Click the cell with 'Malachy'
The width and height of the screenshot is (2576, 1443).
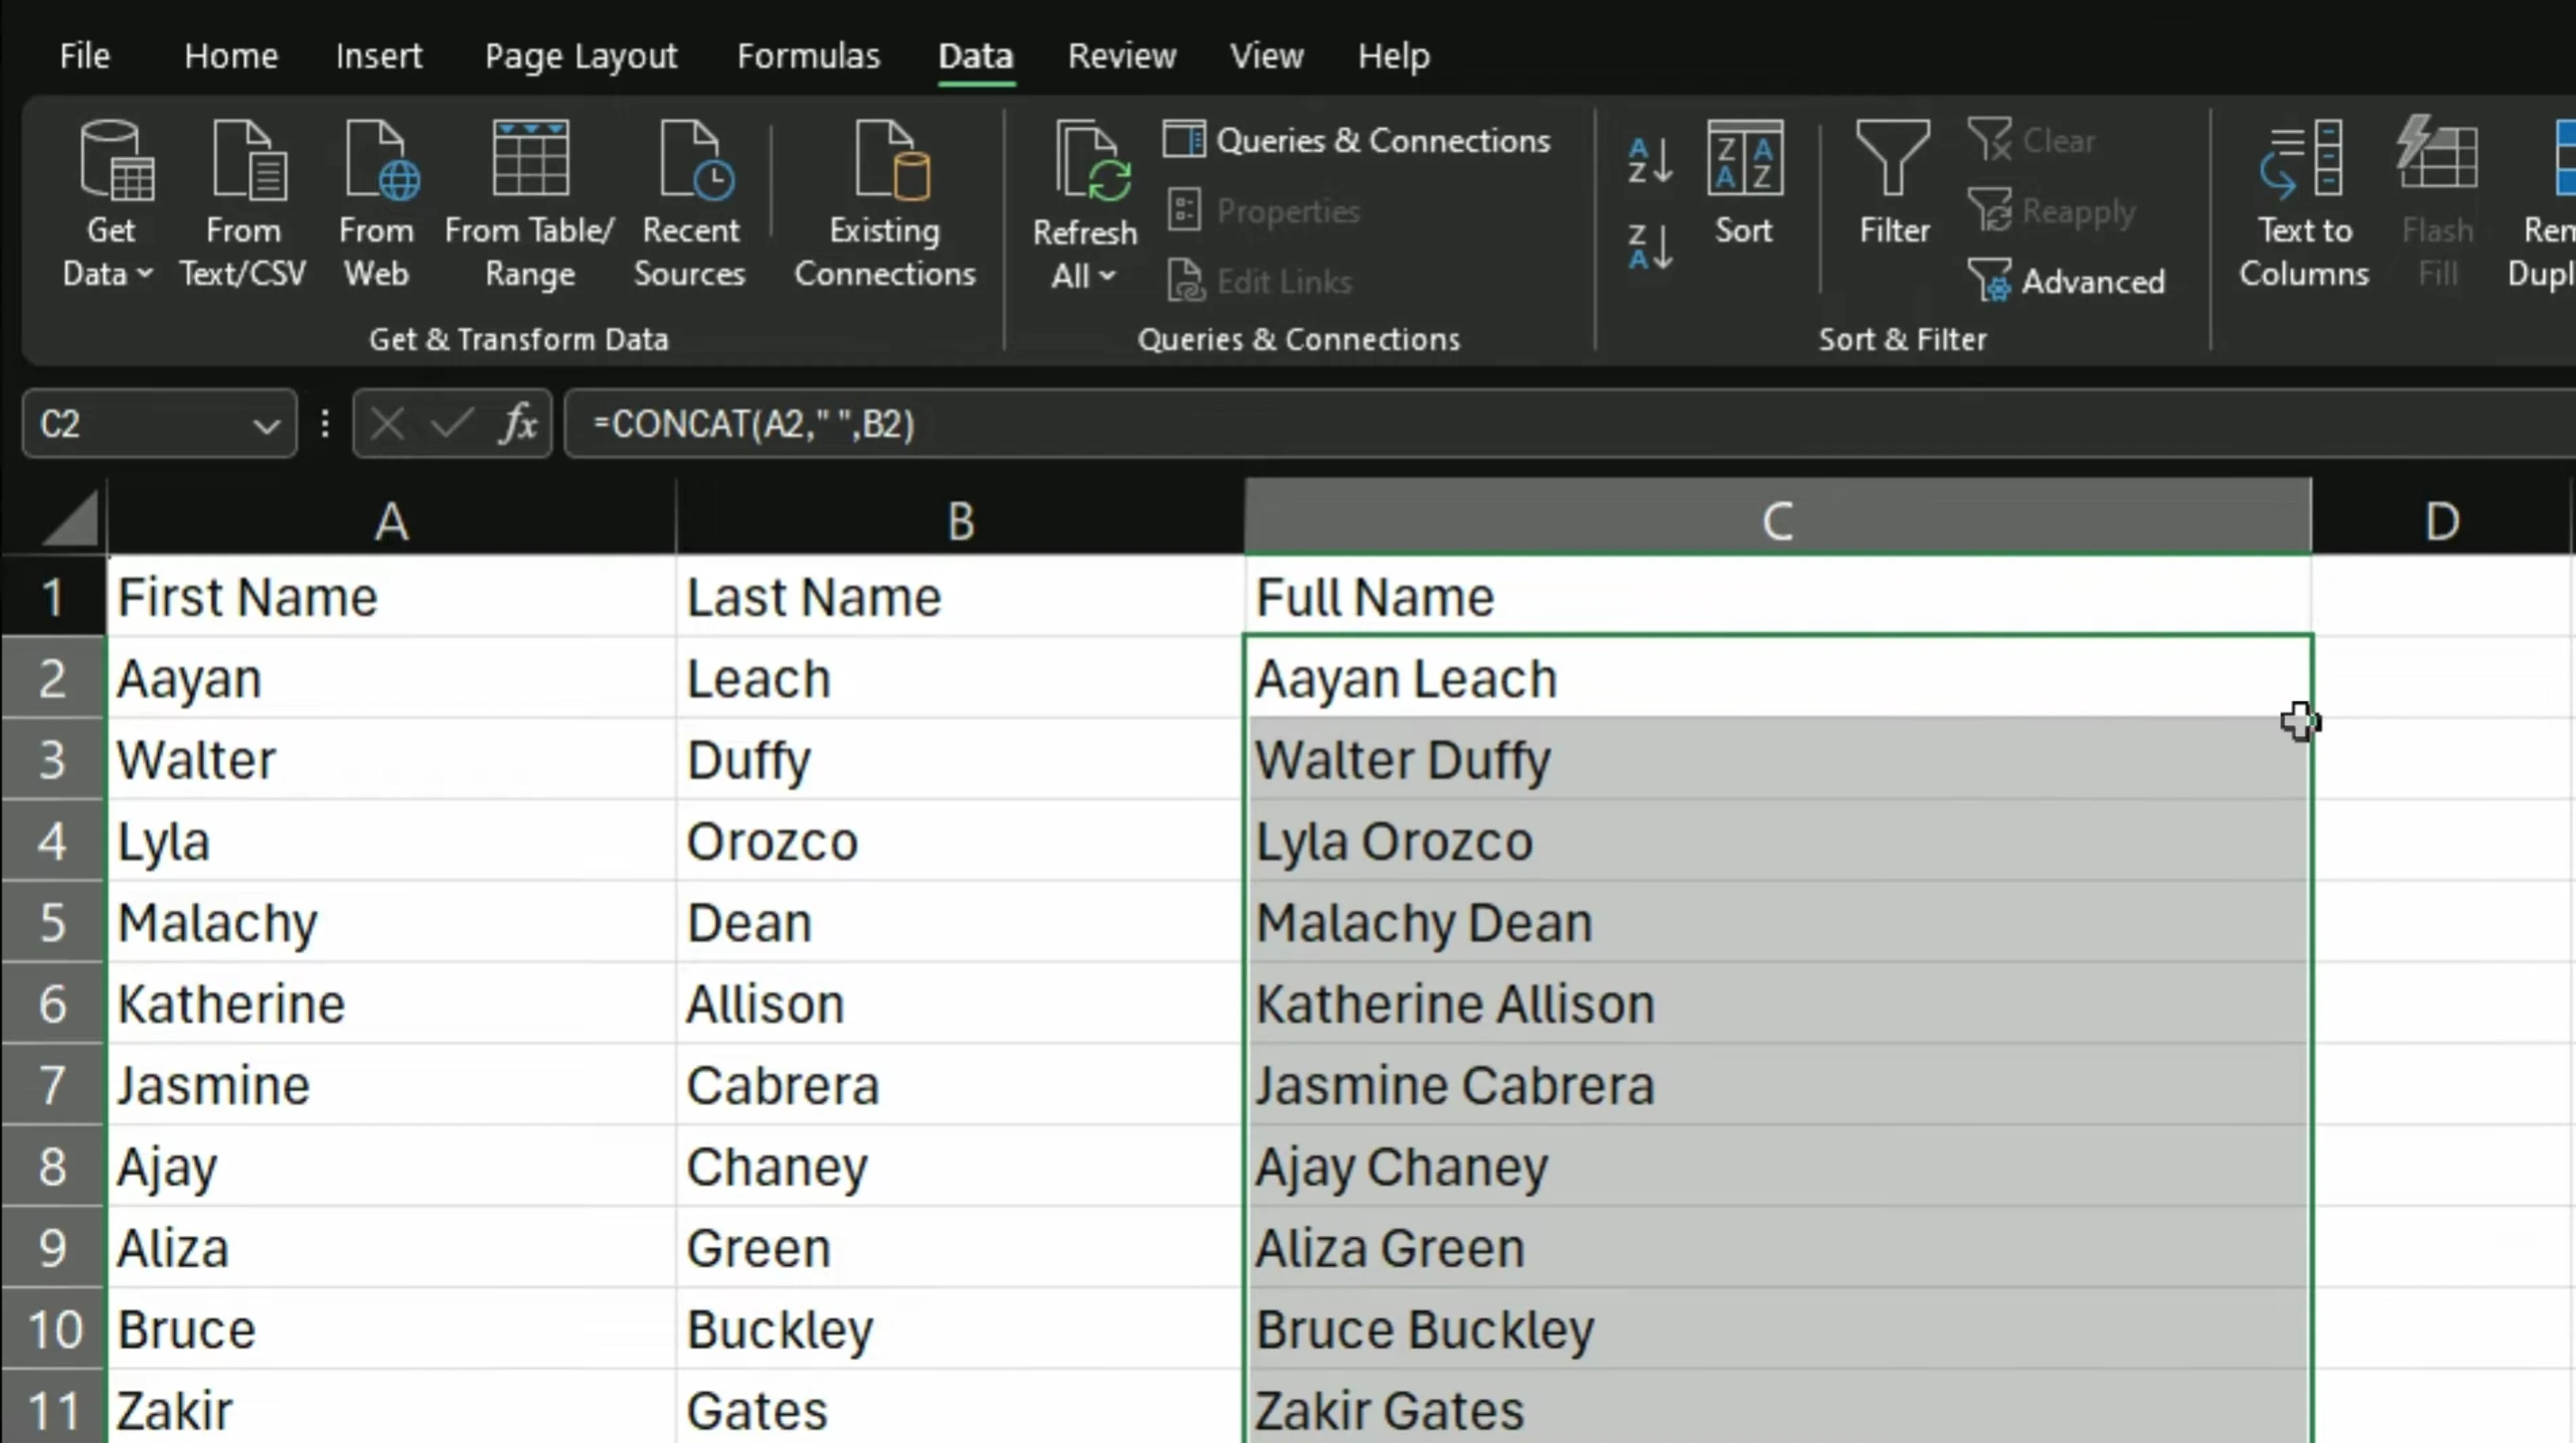click(x=391, y=922)
